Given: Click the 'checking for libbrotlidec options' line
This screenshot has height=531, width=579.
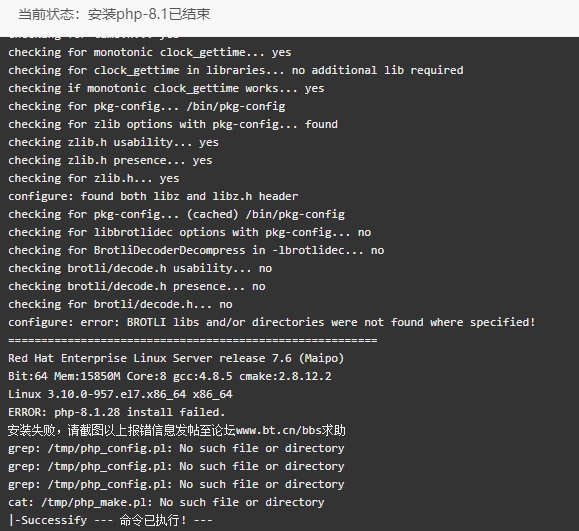Looking at the screenshot, I should (189, 232).
